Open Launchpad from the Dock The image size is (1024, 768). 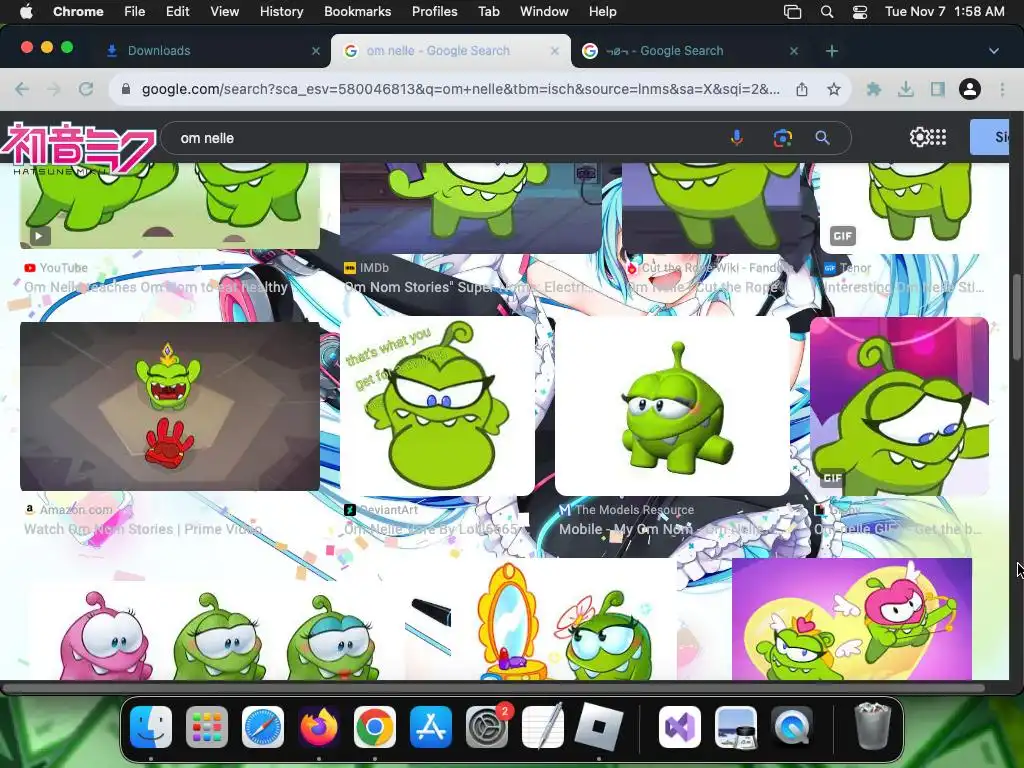point(207,727)
